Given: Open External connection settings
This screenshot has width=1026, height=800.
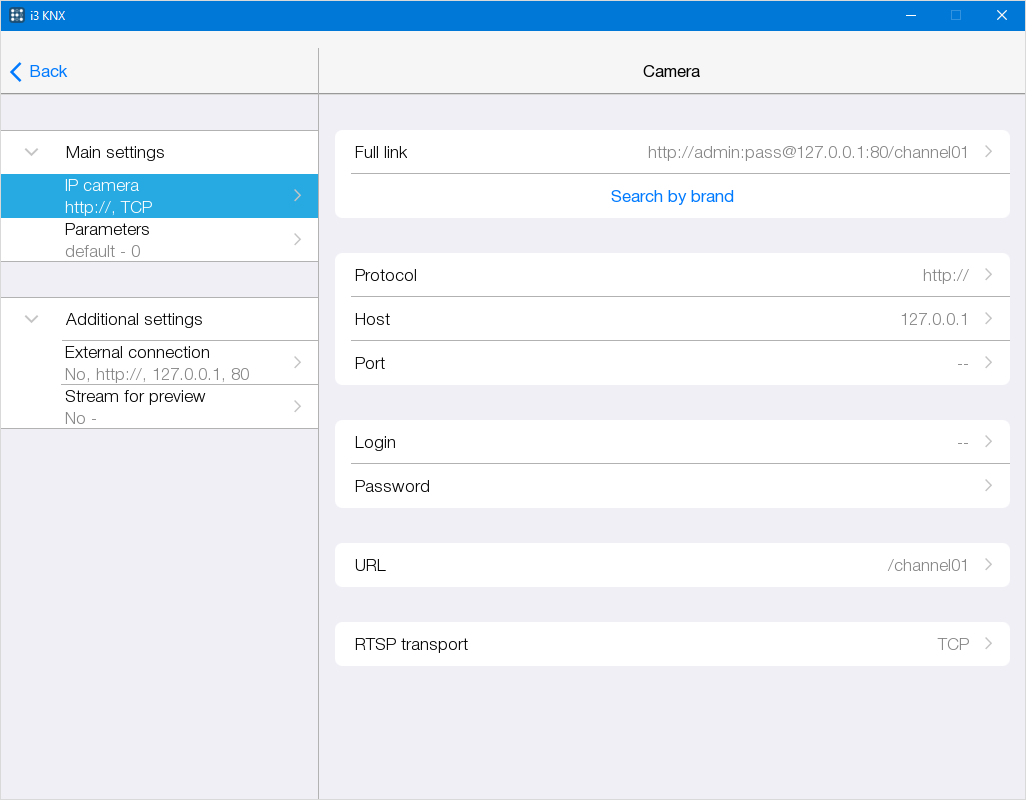Looking at the screenshot, I should (x=160, y=363).
